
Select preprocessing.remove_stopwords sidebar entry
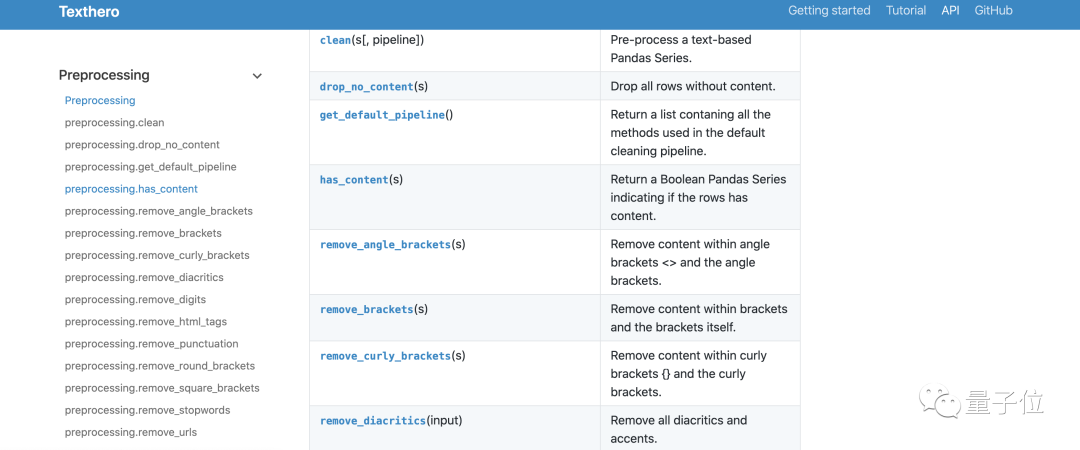(147, 410)
